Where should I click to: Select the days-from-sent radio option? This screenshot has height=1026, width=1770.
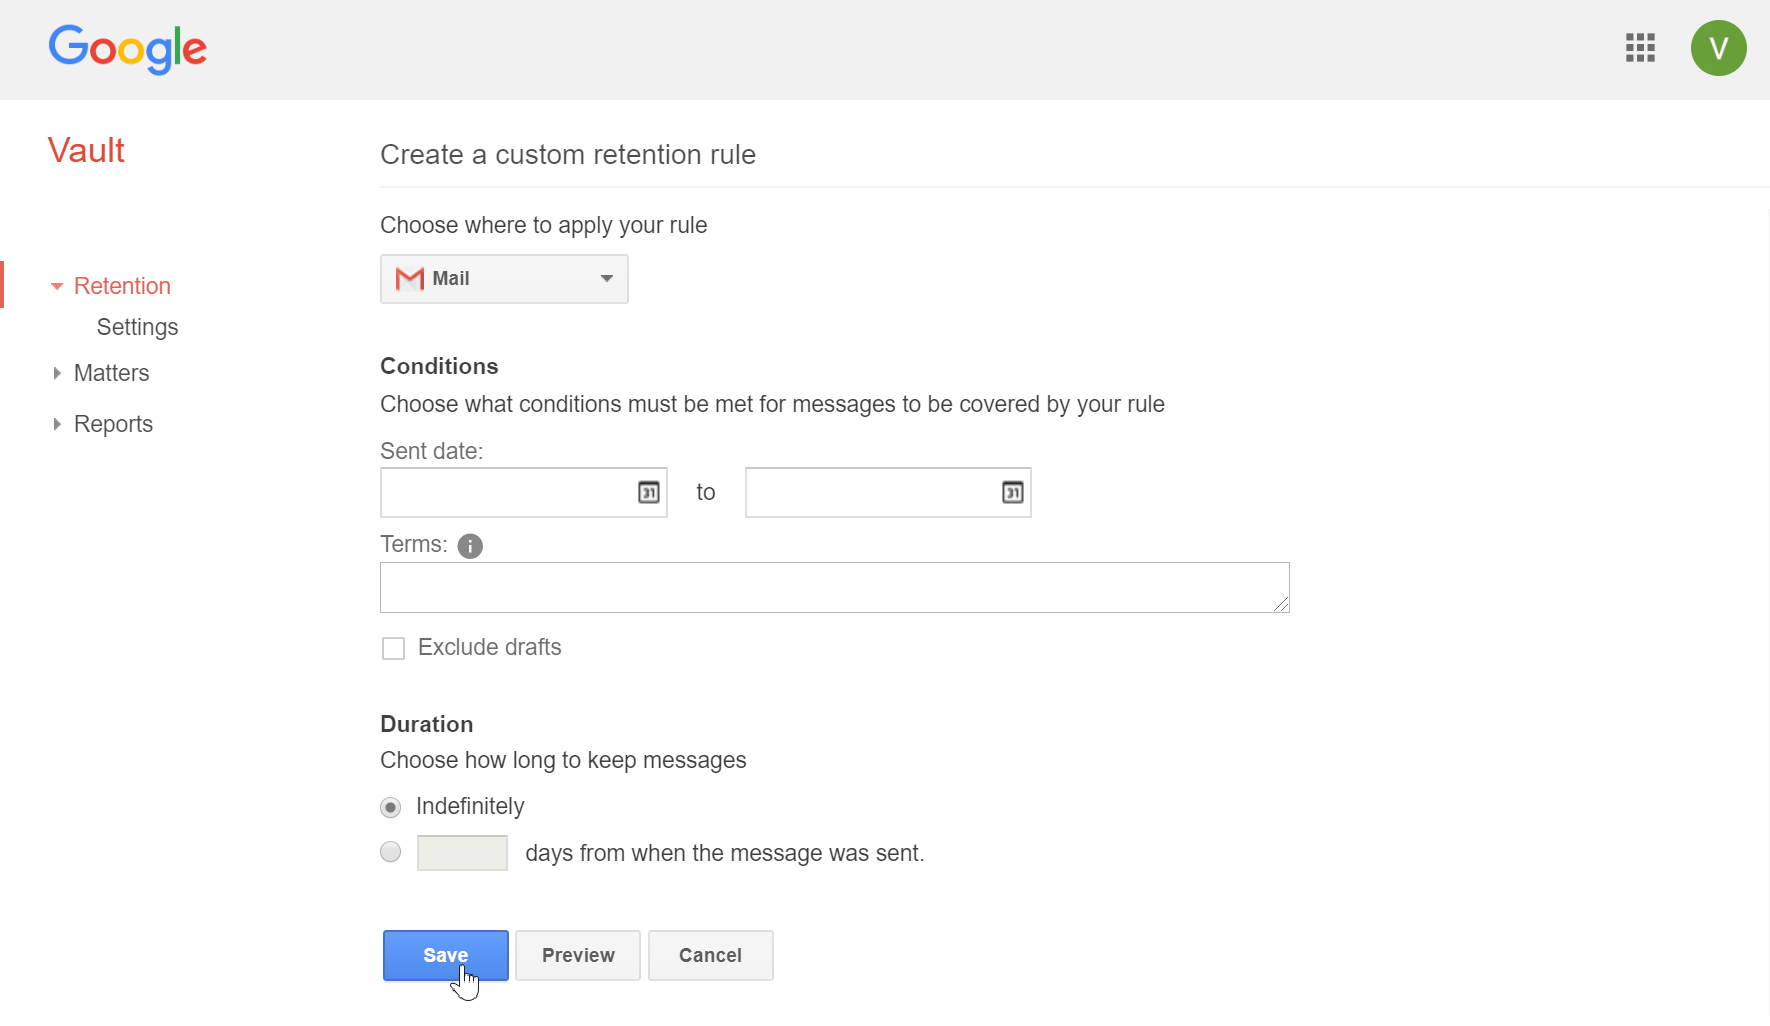click(391, 852)
